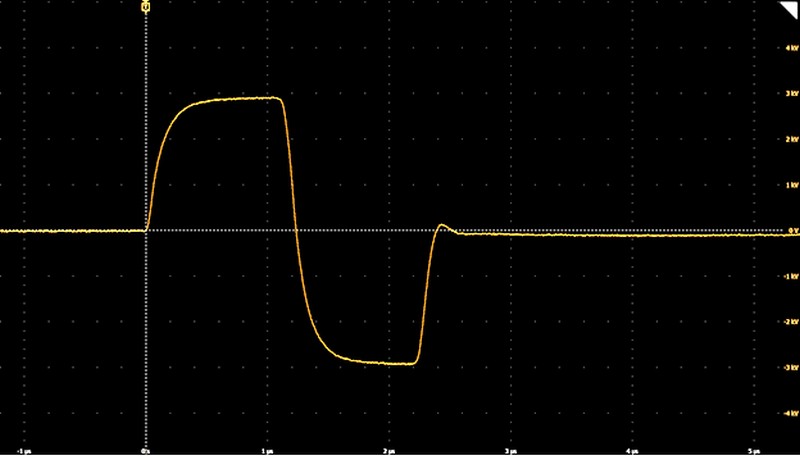Click the 0 s time axis label
800x456 pixels.
point(145,451)
